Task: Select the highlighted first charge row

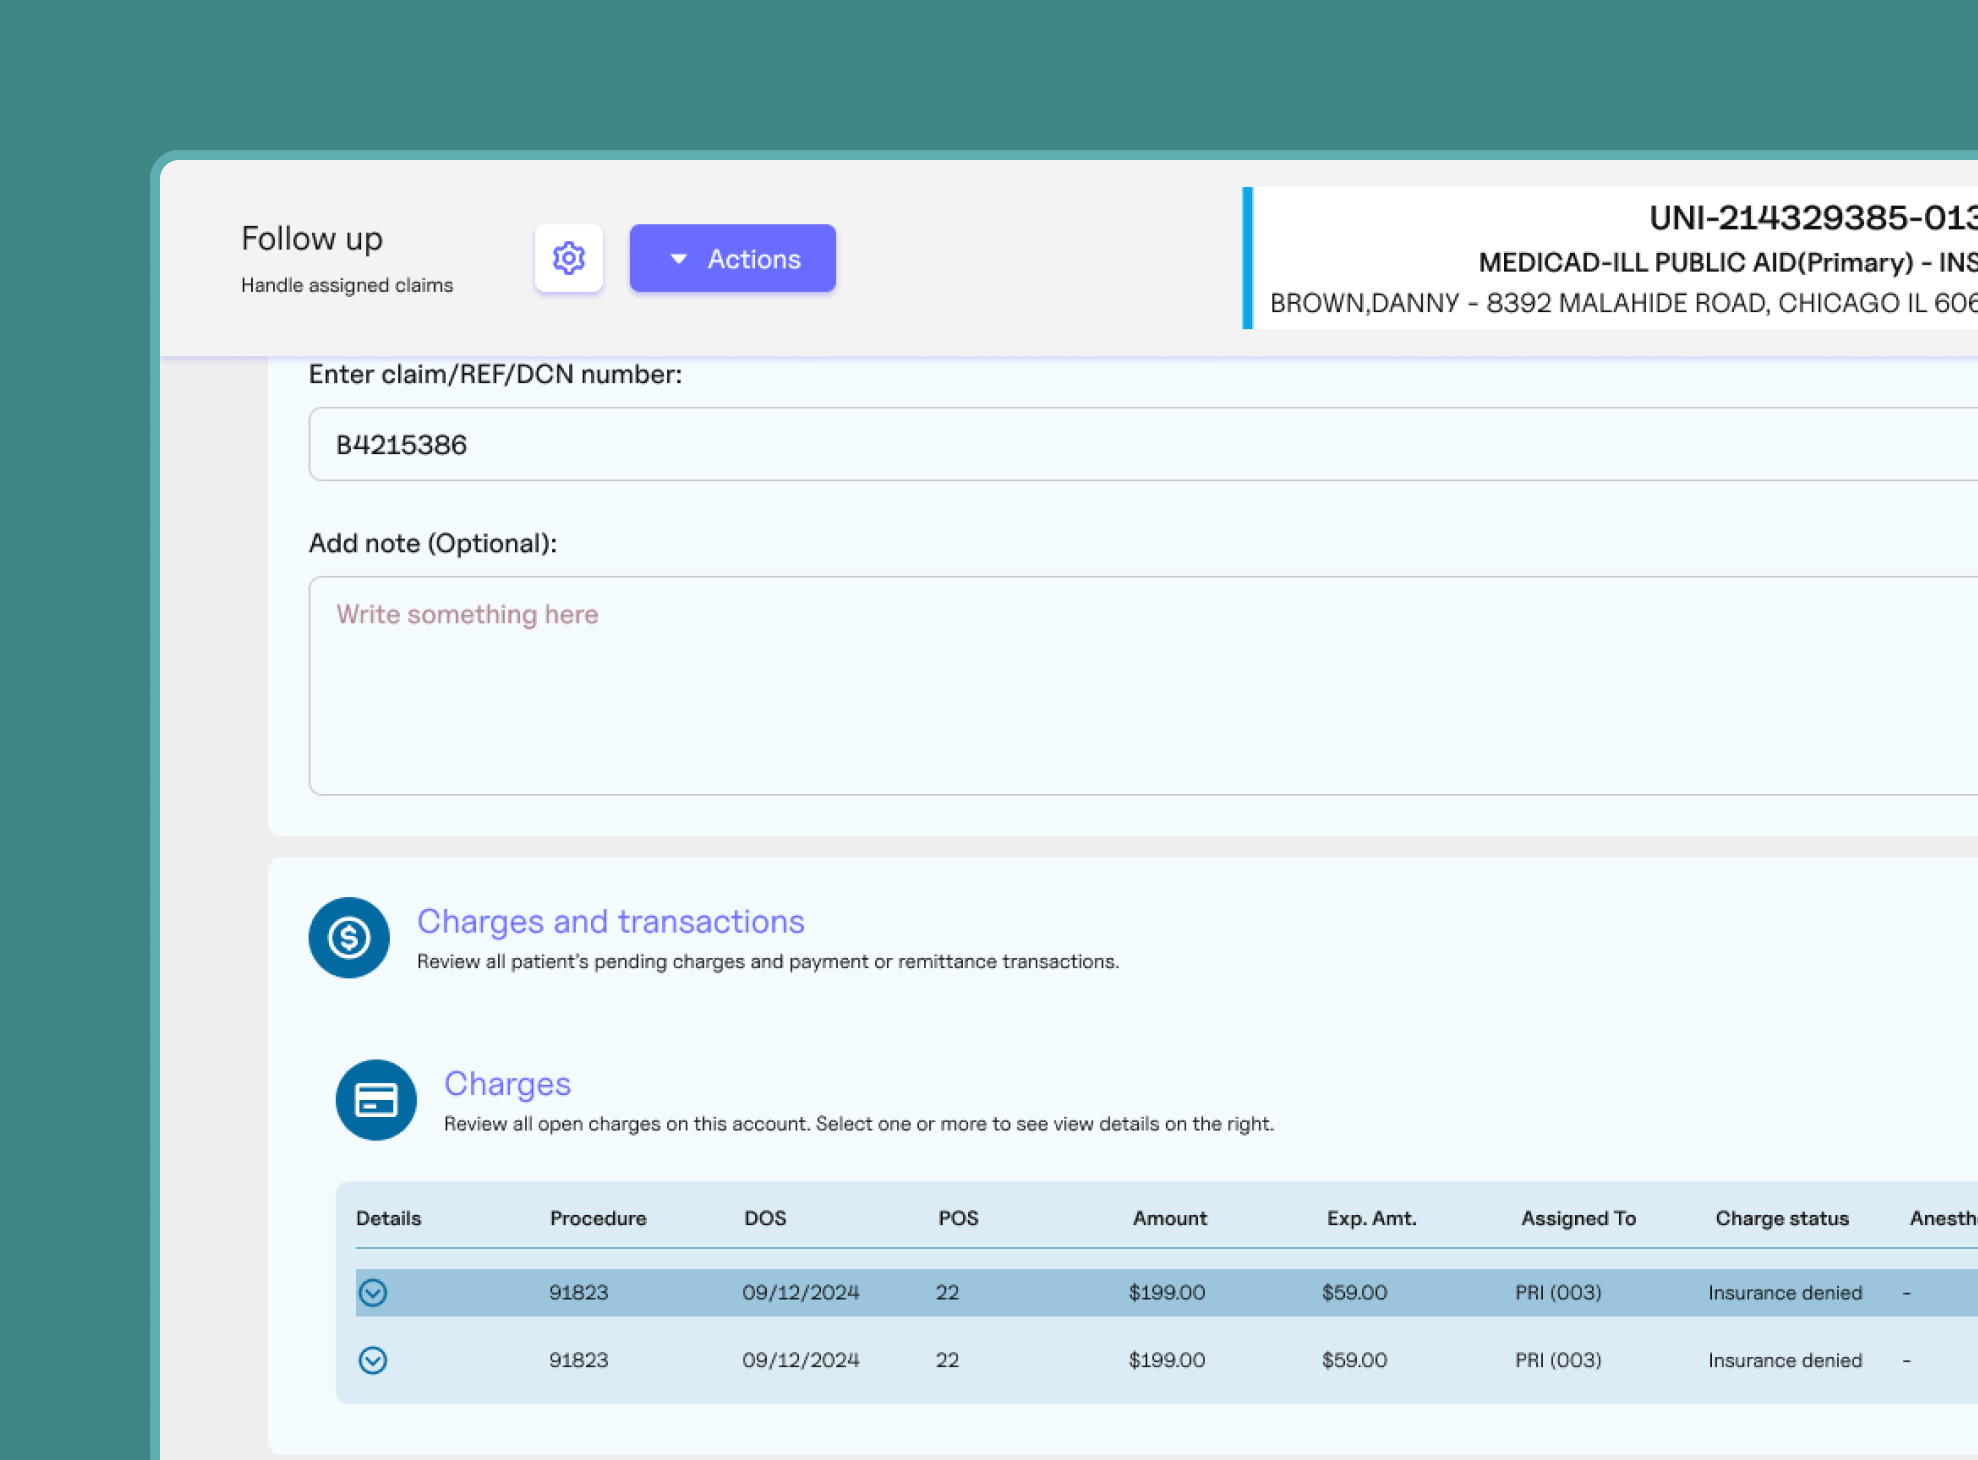Action: pos(1040,1293)
